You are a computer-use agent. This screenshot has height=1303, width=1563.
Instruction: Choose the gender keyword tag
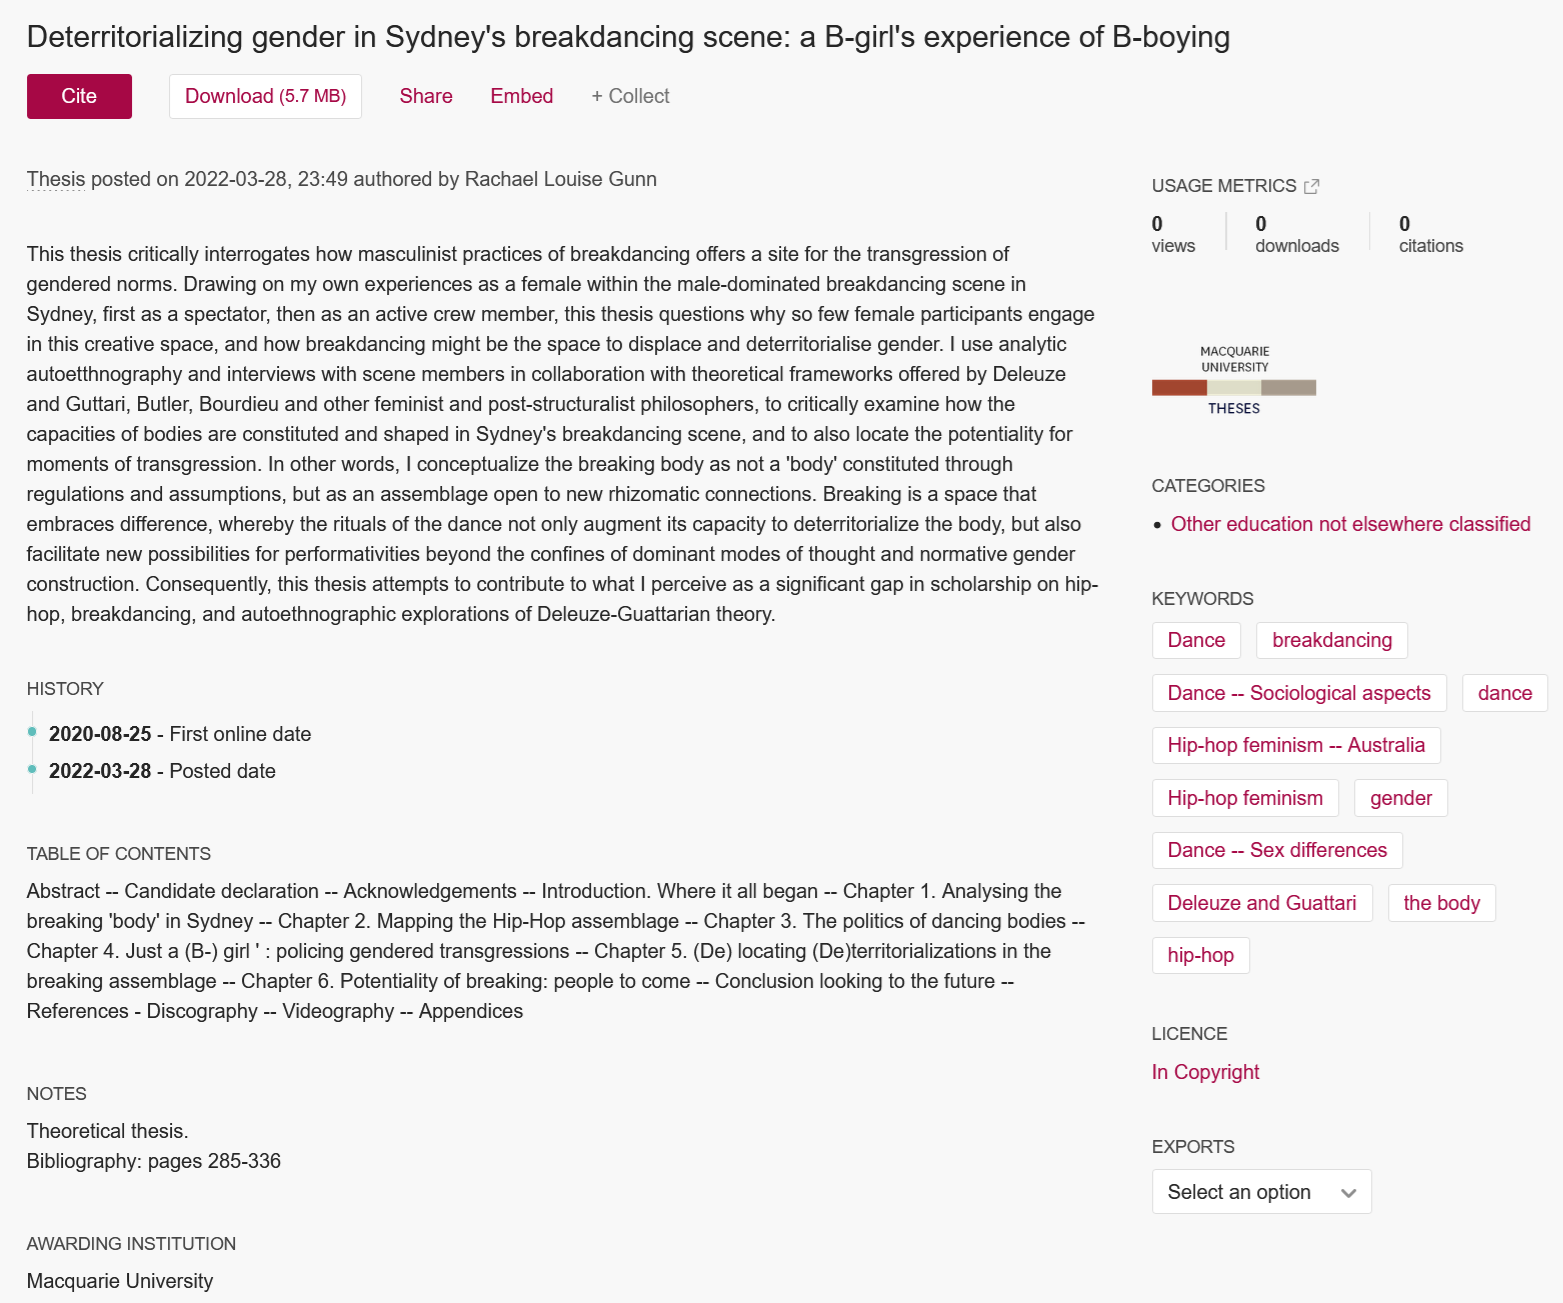click(1401, 798)
